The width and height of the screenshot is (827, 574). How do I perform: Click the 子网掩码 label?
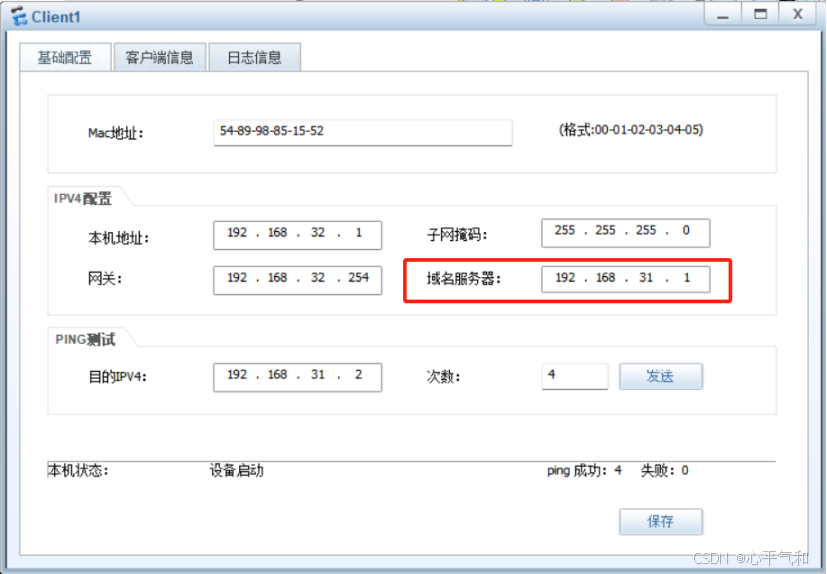pyautogui.click(x=457, y=235)
